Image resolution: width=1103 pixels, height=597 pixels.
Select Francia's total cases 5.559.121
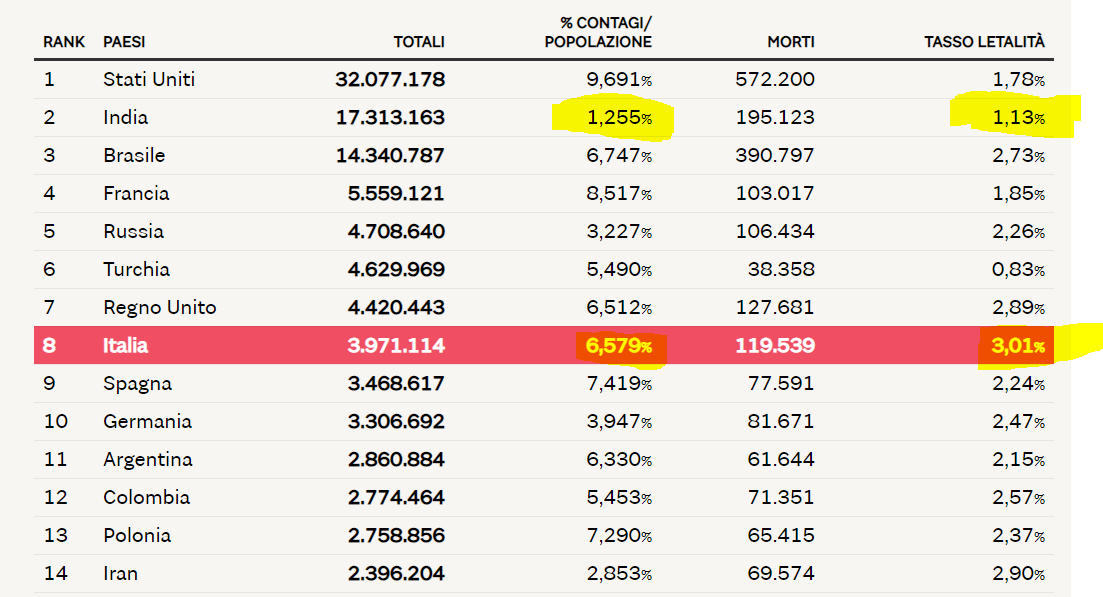click(396, 194)
